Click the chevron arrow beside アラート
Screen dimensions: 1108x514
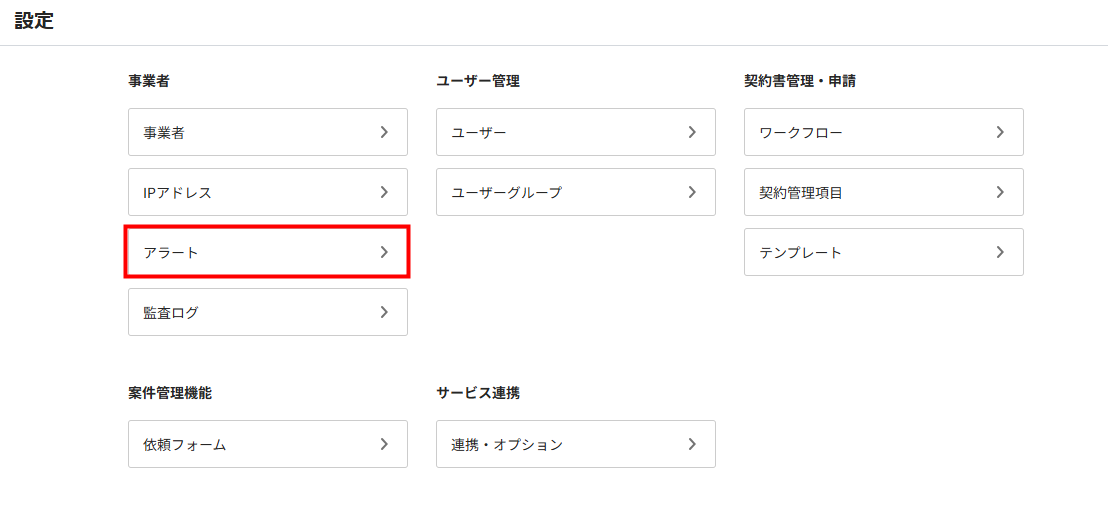click(384, 252)
